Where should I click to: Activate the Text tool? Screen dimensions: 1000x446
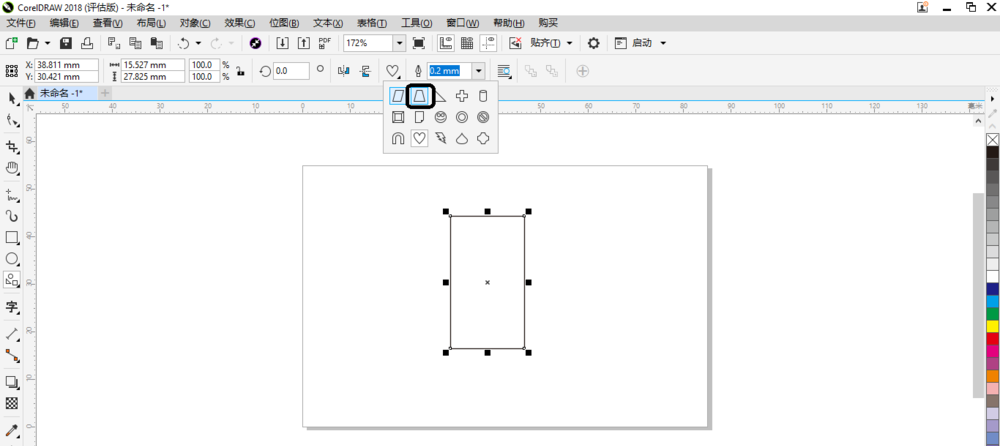(11, 307)
